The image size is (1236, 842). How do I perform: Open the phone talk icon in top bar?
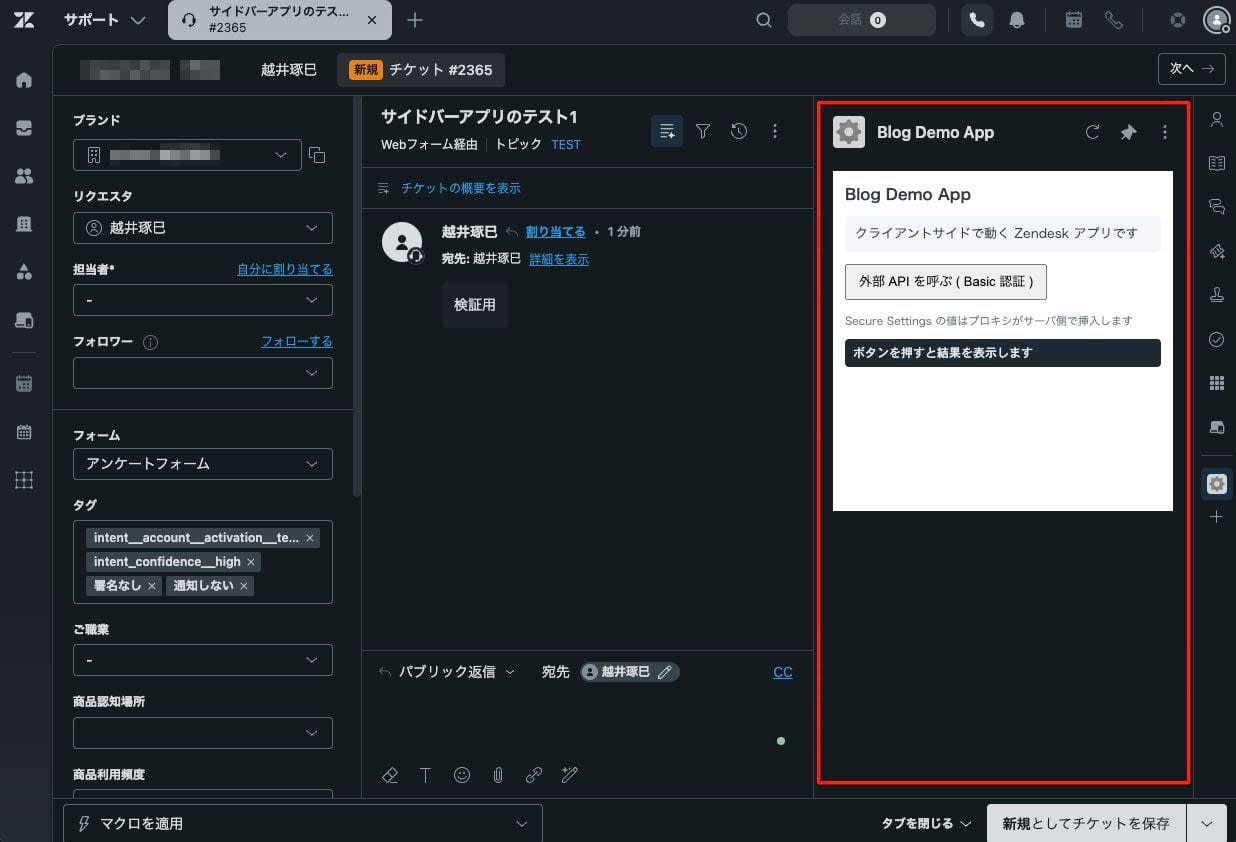pos(977,20)
